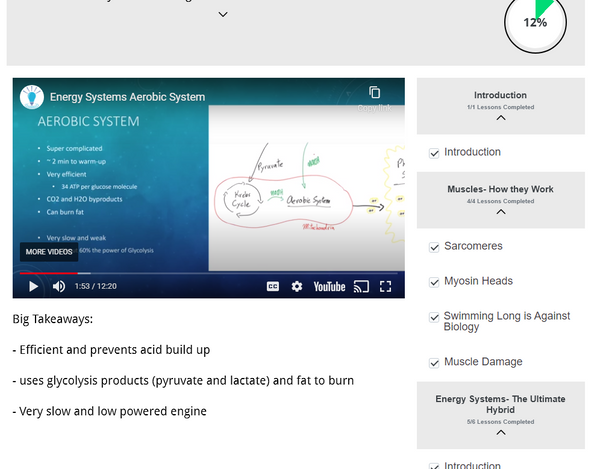Open the Myosin Heads lesson

click(x=478, y=281)
